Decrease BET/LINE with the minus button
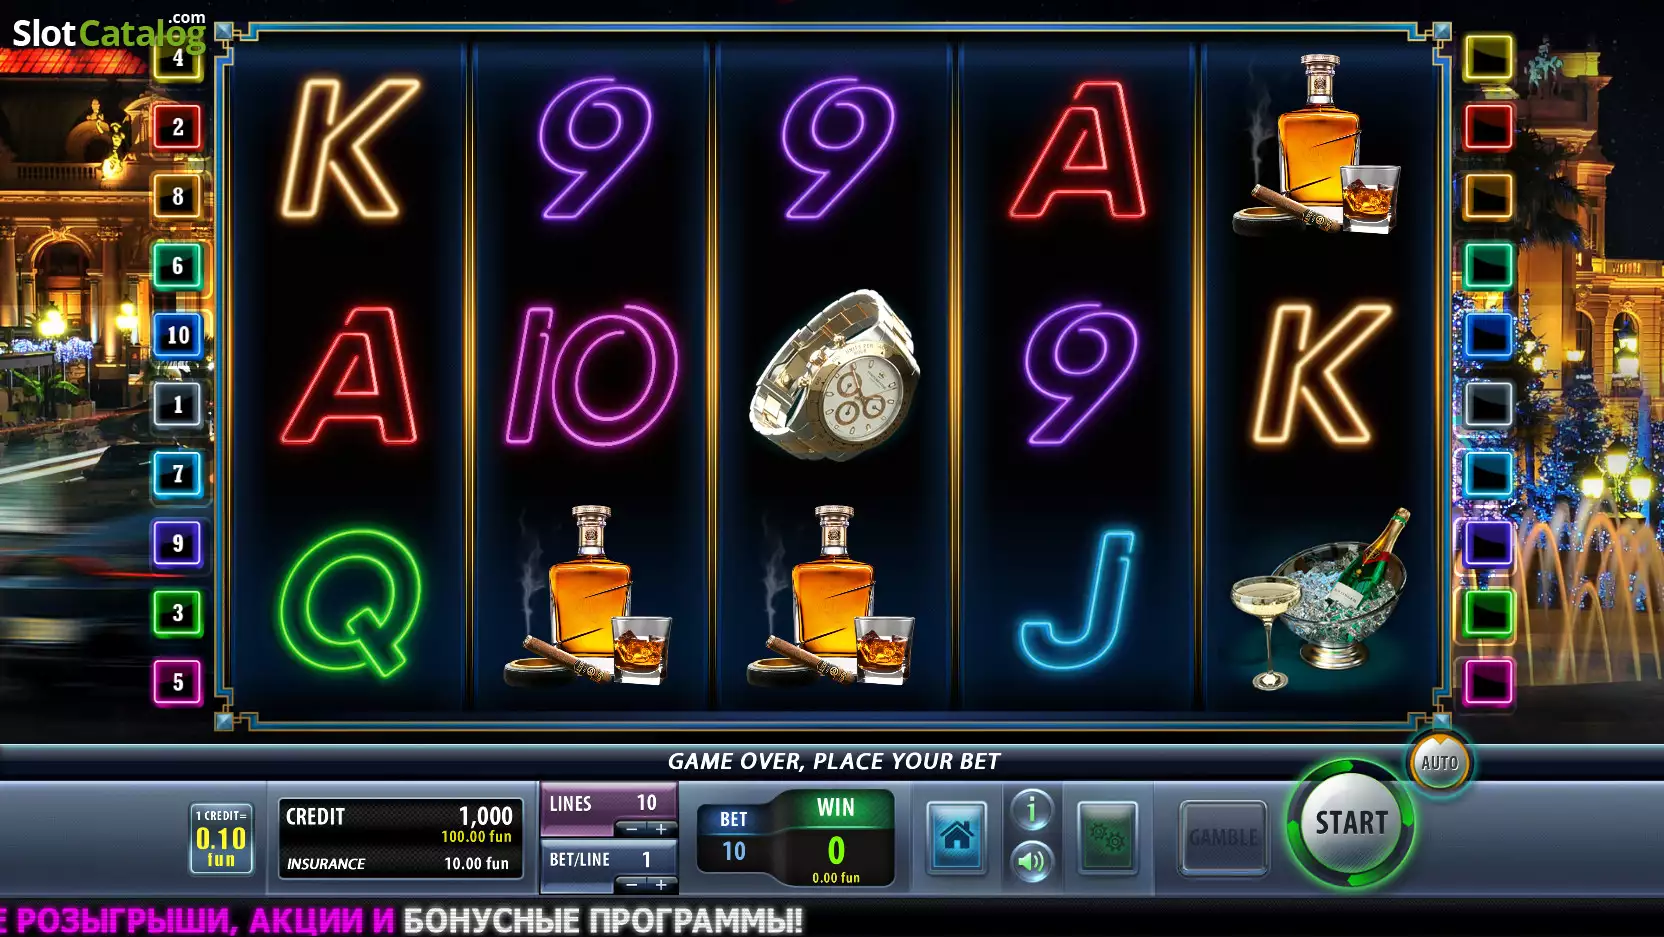Viewport: 1664px width, 937px height. (x=631, y=885)
